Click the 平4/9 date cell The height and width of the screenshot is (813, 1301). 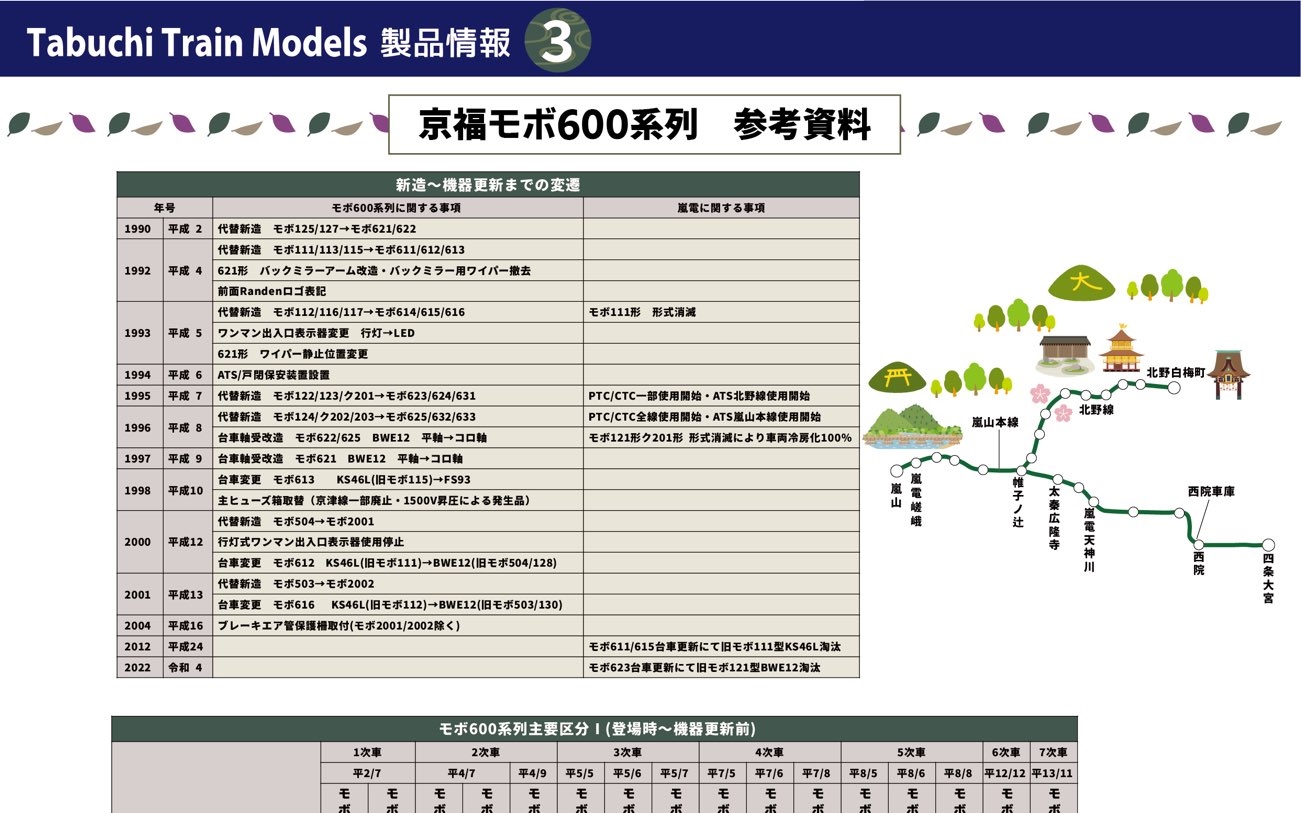(x=533, y=773)
